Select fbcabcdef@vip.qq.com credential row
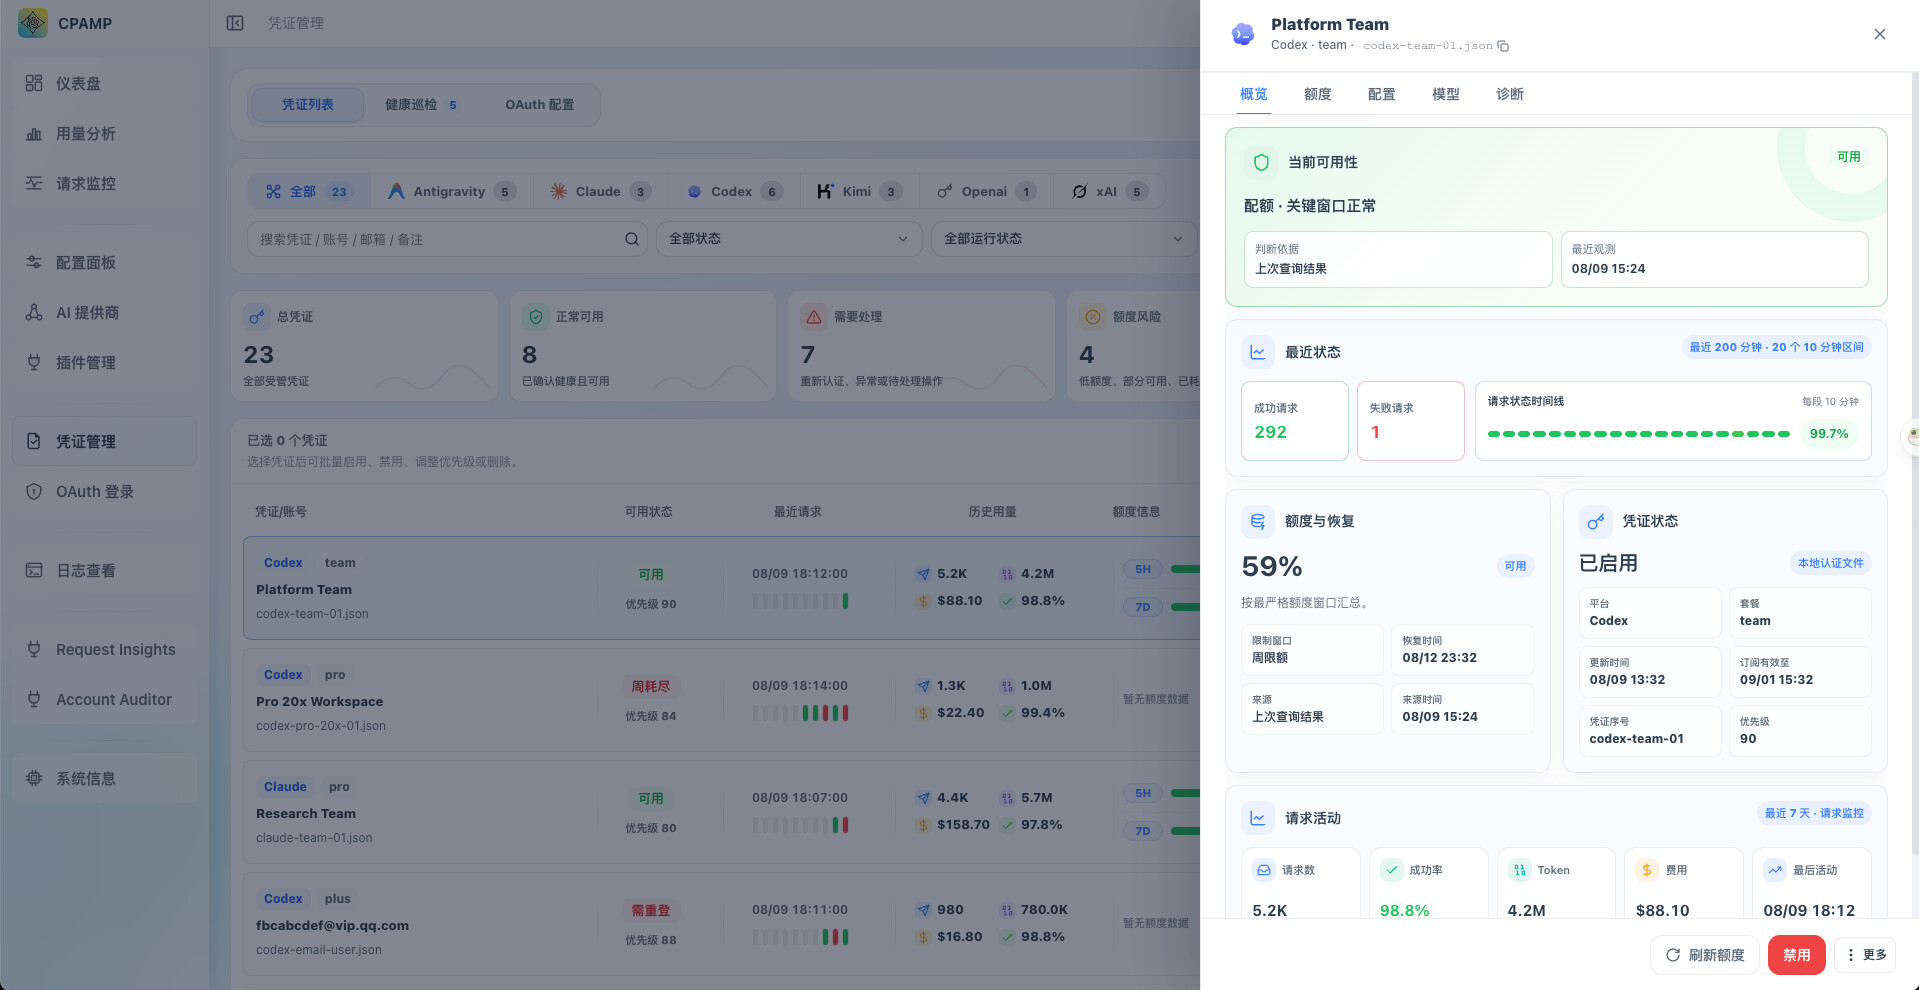The width and height of the screenshot is (1919, 990). pos(721,925)
